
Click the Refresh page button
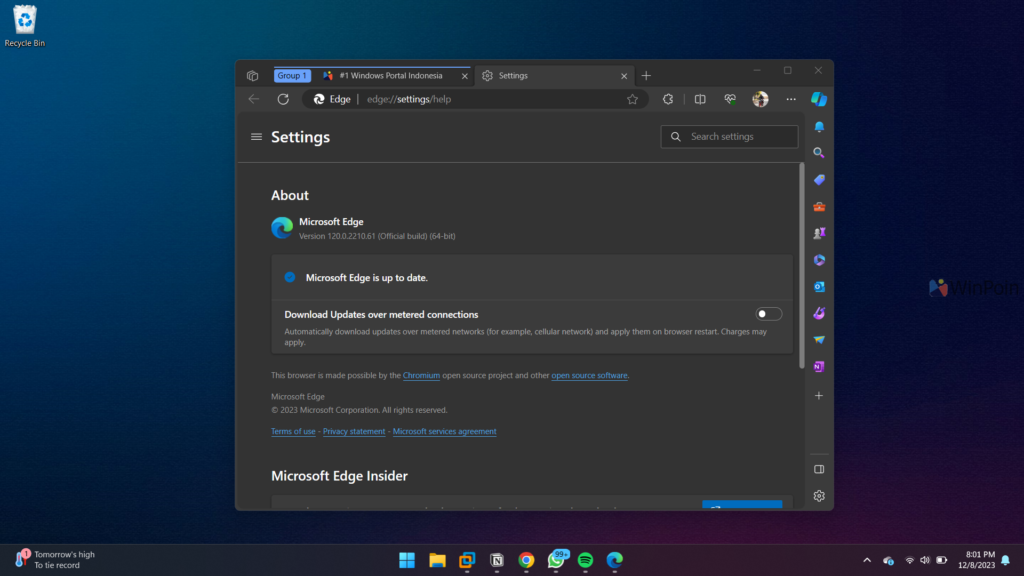(283, 99)
